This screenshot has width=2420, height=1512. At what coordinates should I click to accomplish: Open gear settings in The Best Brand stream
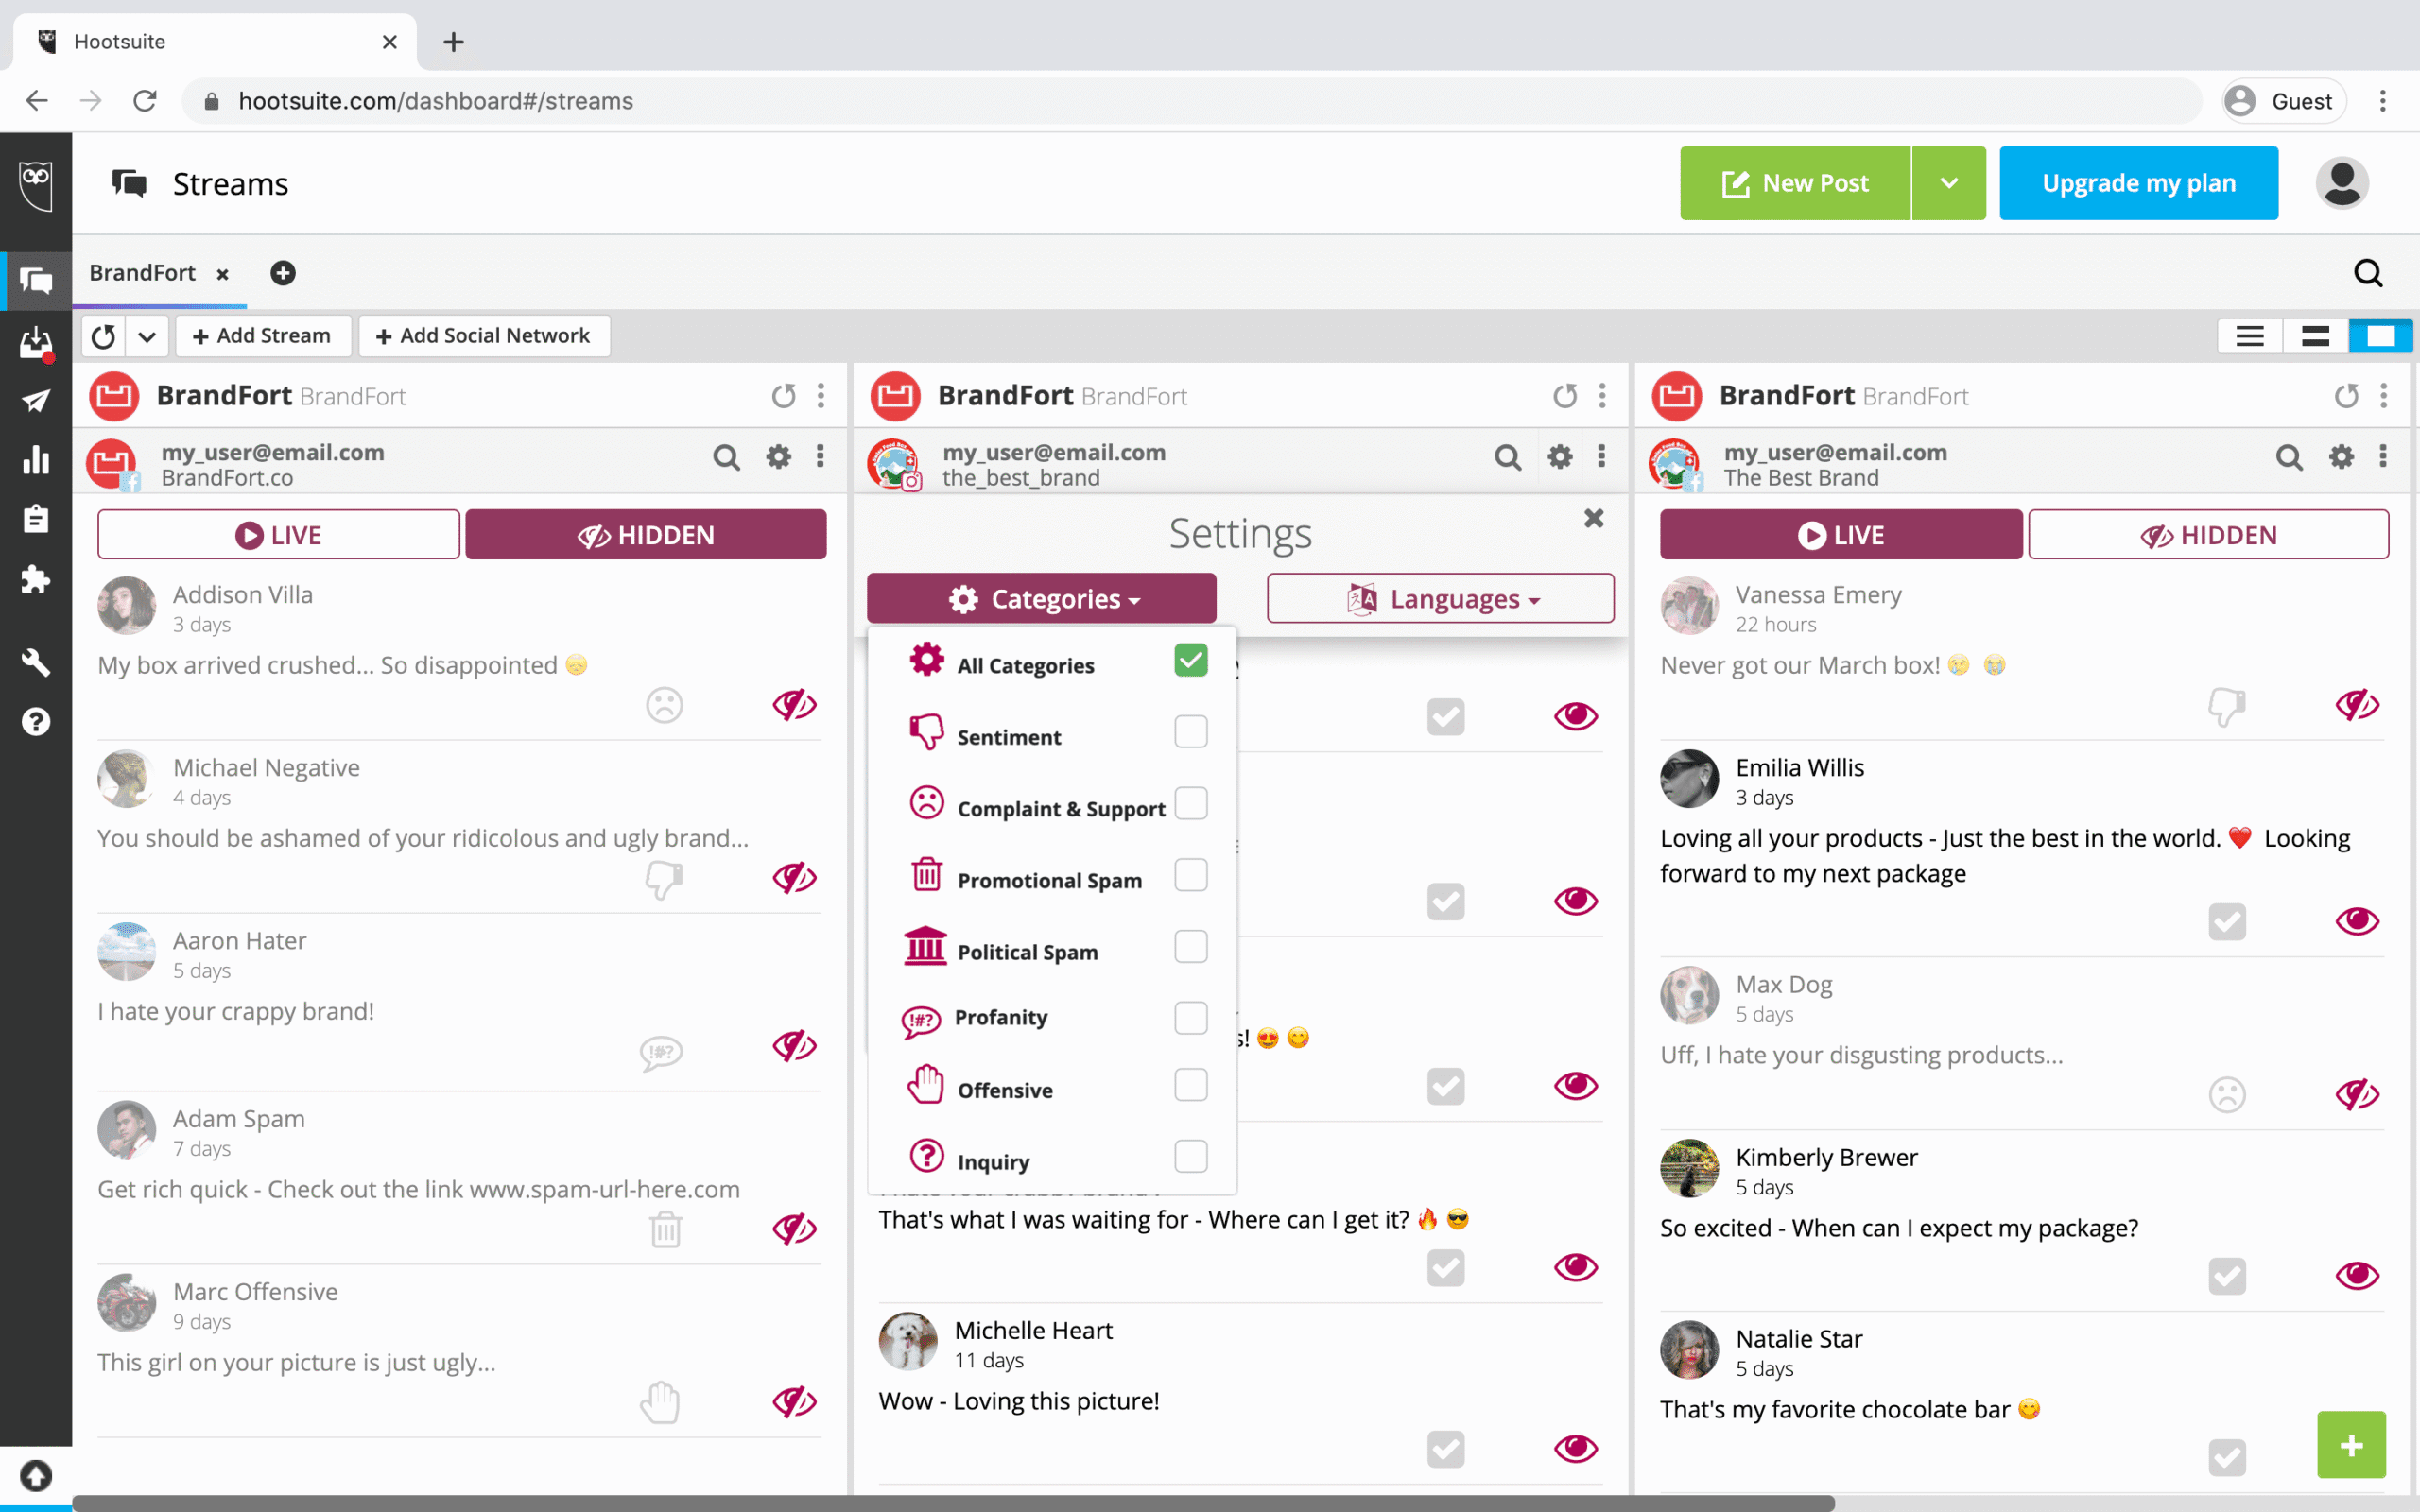[2341, 457]
